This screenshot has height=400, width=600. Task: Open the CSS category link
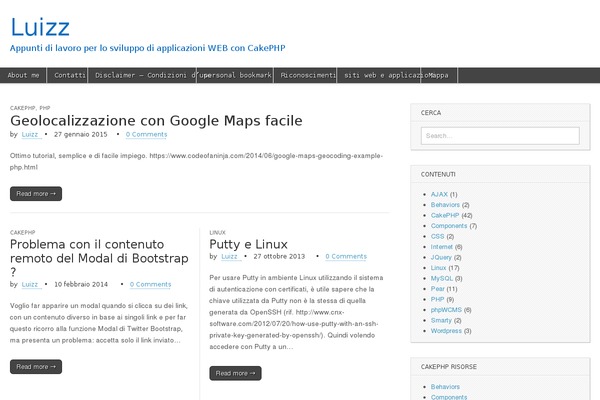click(x=437, y=237)
